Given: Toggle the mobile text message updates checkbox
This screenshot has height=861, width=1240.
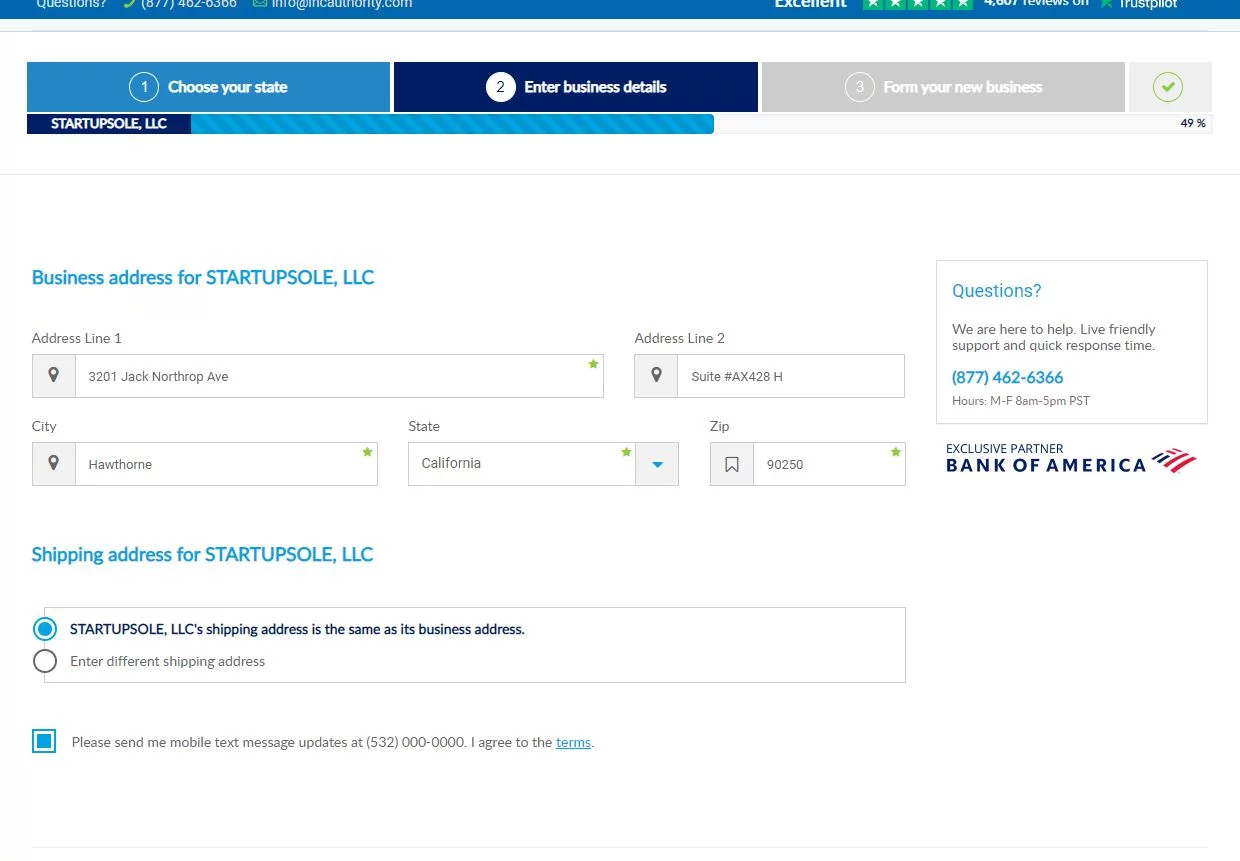Looking at the screenshot, I should [44, 741].
